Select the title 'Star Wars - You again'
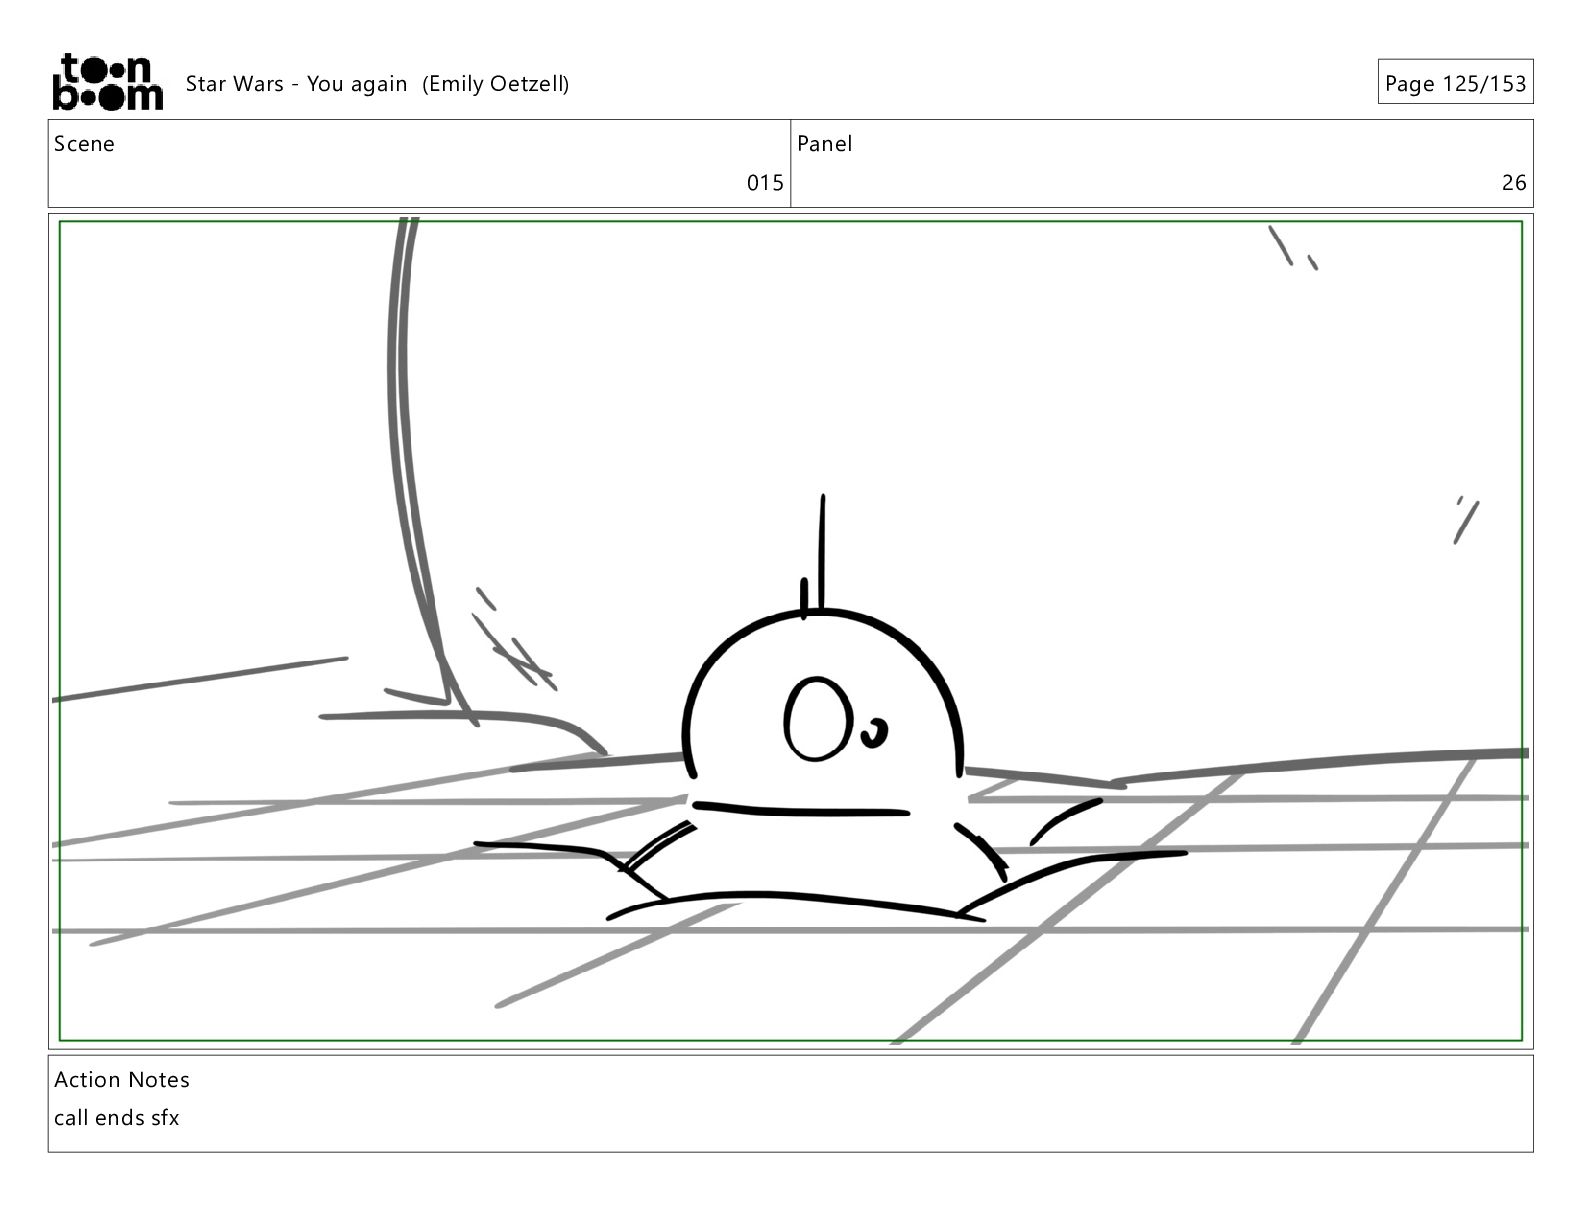 coord(296,84)
